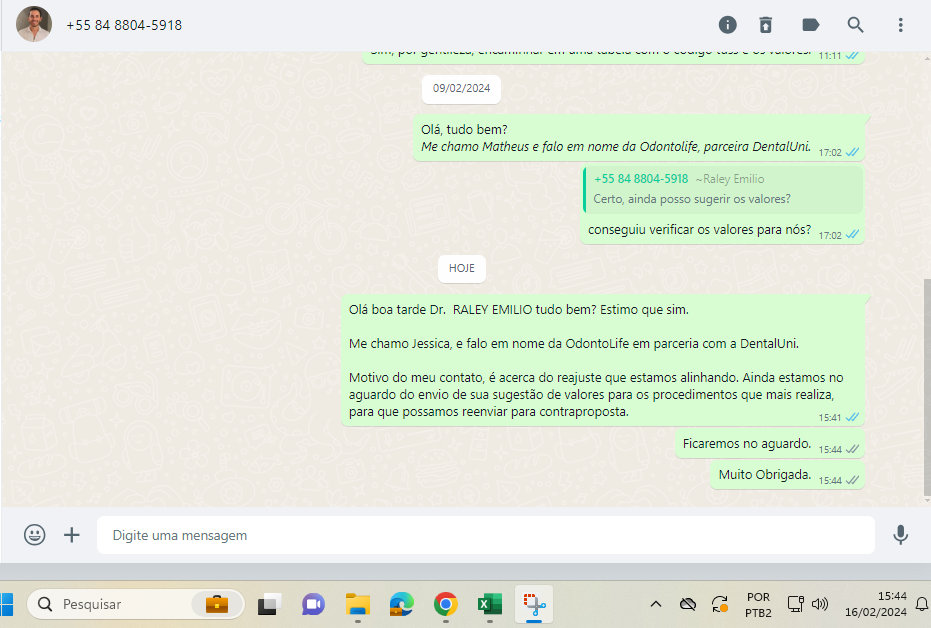Click the trash archive icon in header
The height and width of the screenshot is (628, 931).
pyautogui.click(x=766, y=25)
